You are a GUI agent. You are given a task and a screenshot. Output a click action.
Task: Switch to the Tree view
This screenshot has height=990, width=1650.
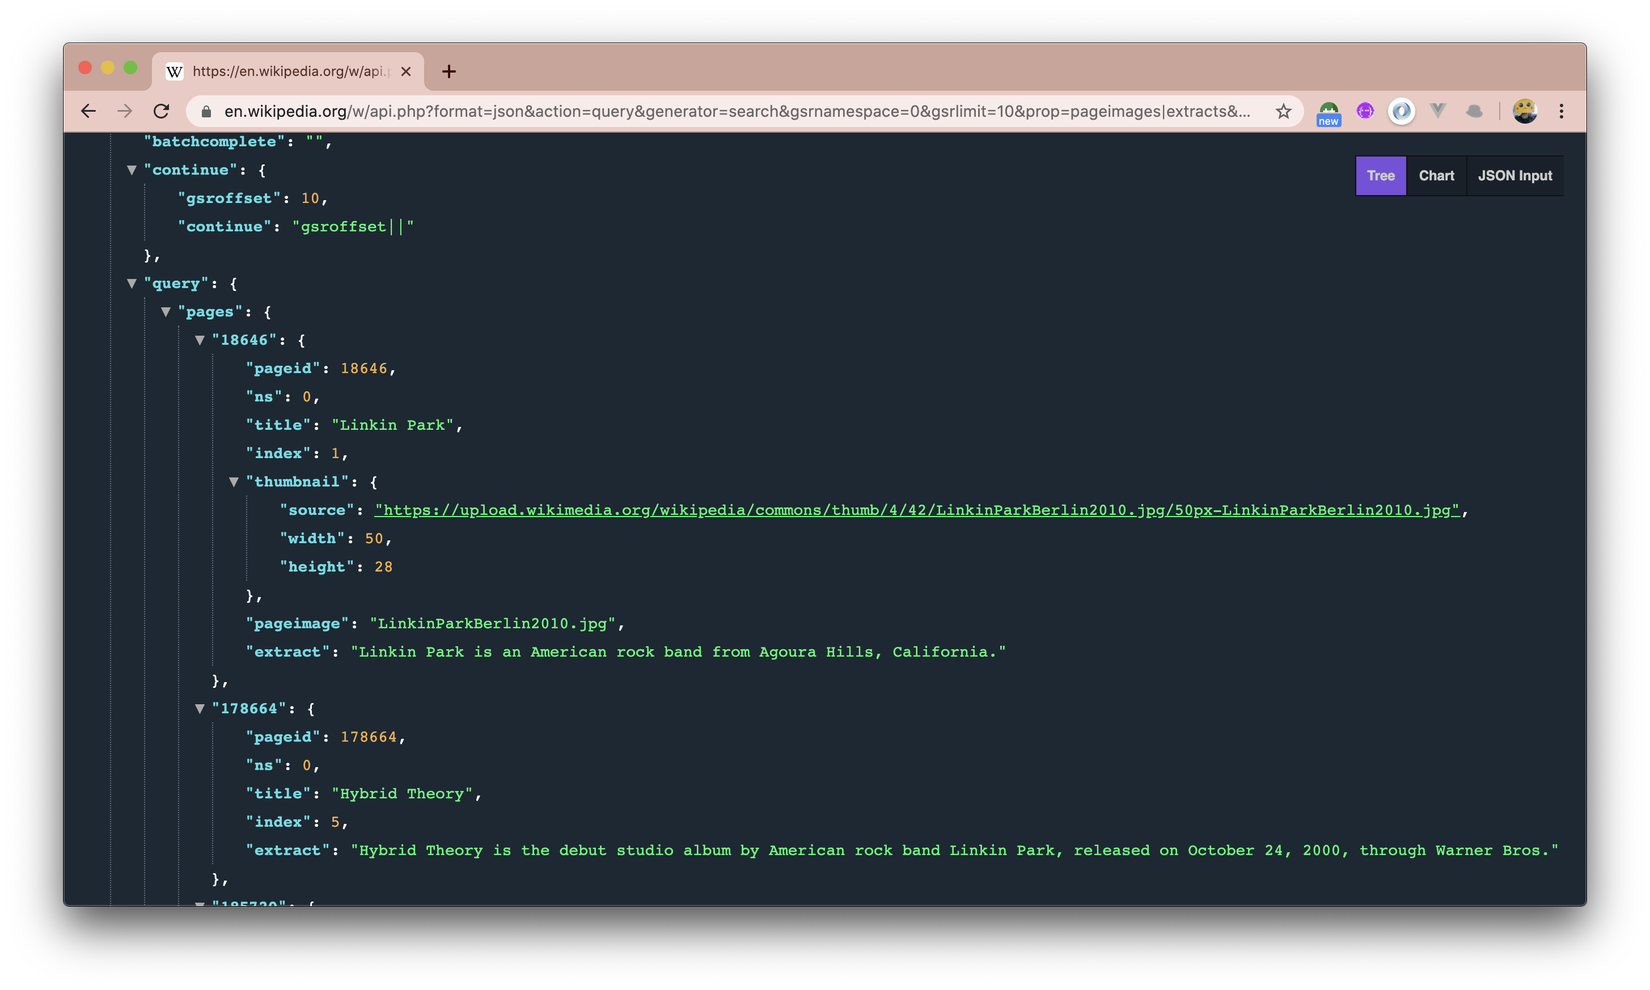(1381, 176)
